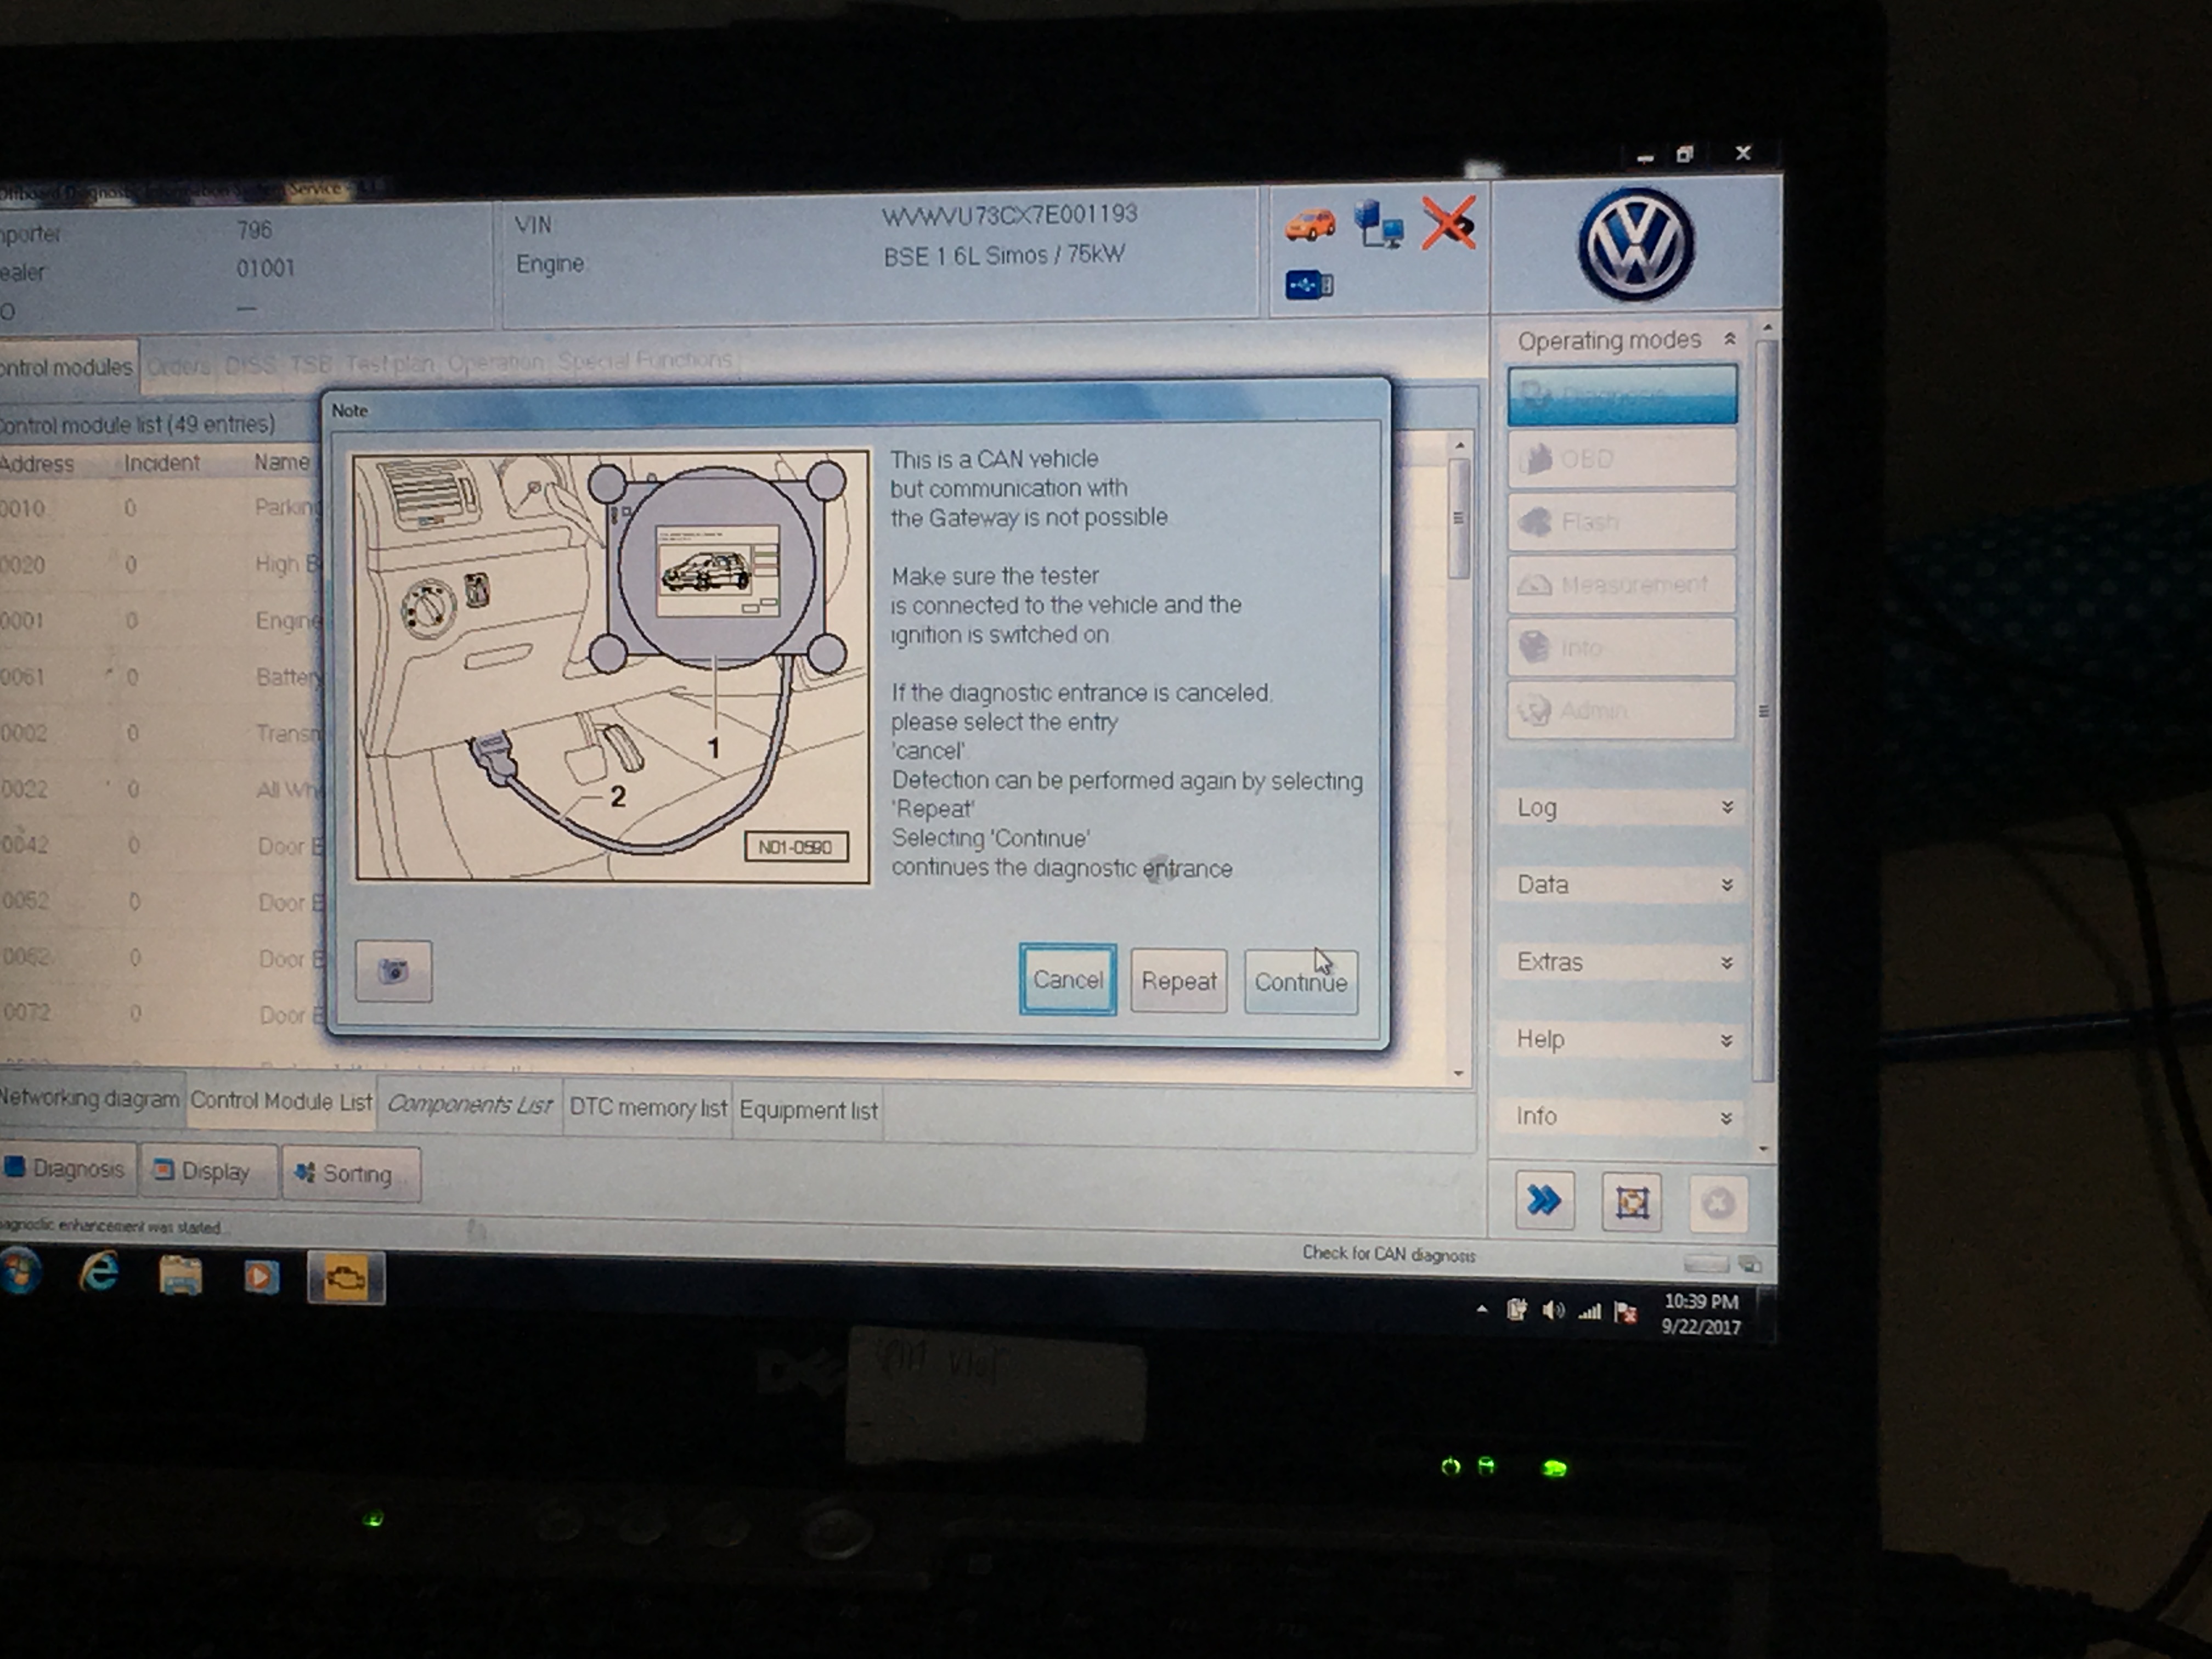This screenshot has width=2212, height=1659.
Task: Click the fit-to-screen frame icon
Action: (x=1632, y=1202)
